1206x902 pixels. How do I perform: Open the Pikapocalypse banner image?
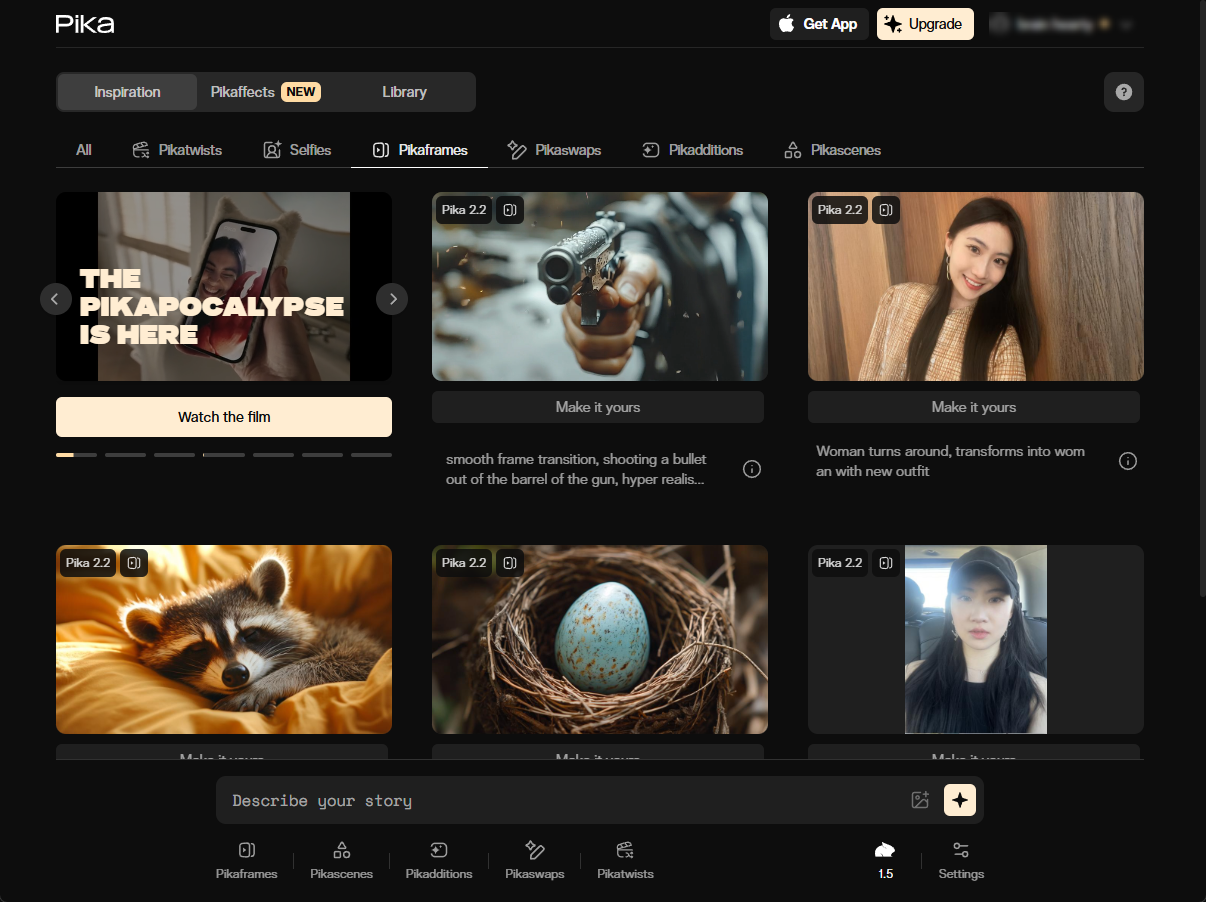click(224, 286)
